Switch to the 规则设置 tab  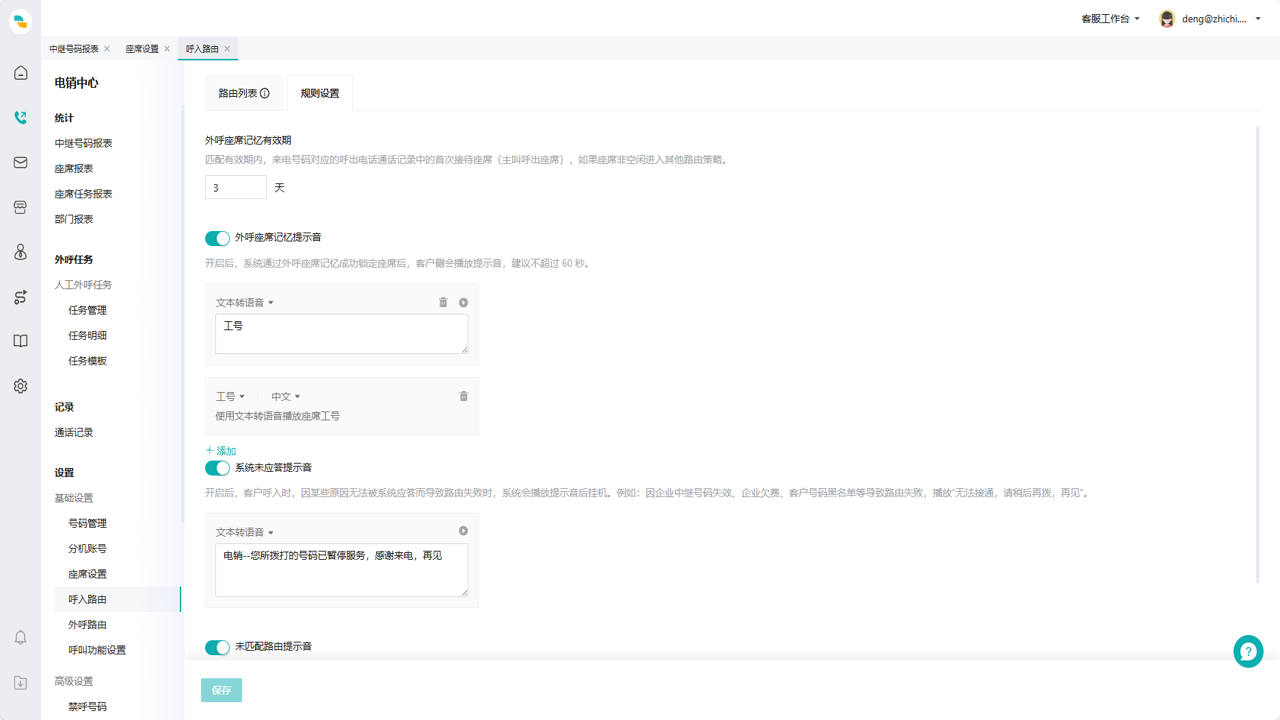pyautogui.click(x=320, y=93)
